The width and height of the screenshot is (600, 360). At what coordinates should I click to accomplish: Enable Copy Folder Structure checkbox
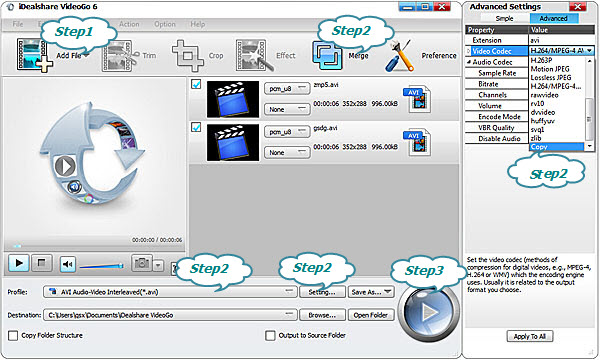[13, 336]
